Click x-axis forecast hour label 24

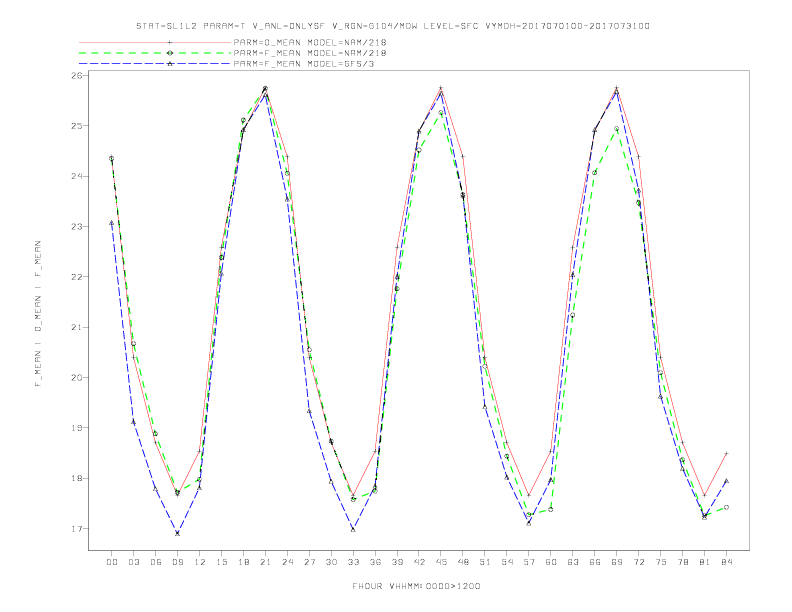pyautogui.click(x=287, y=562)
